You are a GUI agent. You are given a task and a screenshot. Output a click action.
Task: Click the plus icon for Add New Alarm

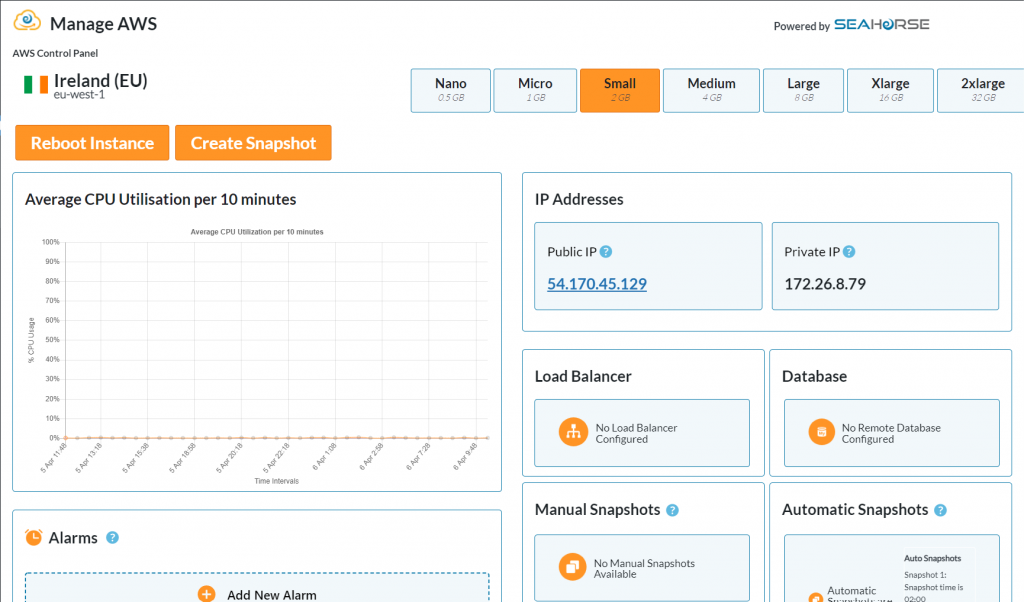(x=206, y=594)
